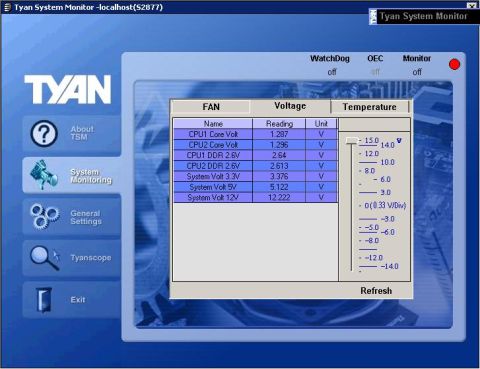
Task: Click the red status indicator light
Action: [x=454, y=64]
